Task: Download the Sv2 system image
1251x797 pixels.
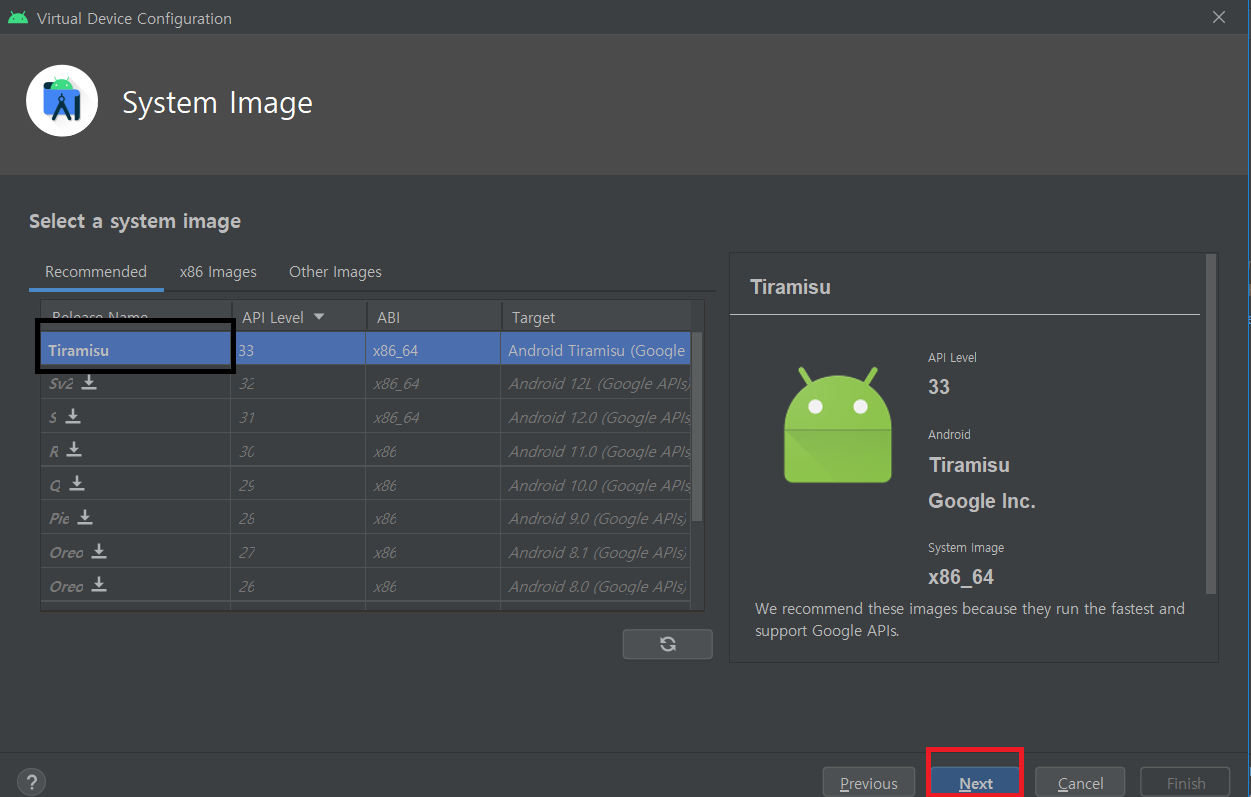Action: coord(89,382)
